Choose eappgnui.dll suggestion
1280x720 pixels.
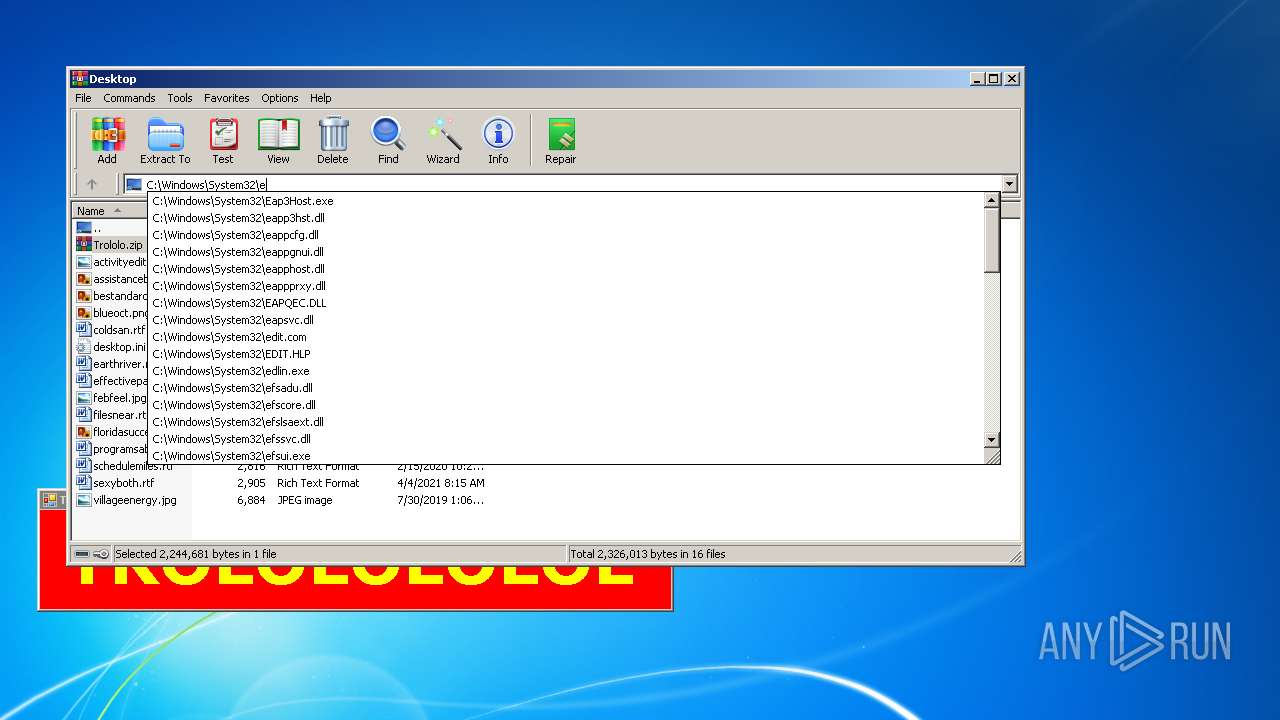pyautogui.click(x=566, y=252)
